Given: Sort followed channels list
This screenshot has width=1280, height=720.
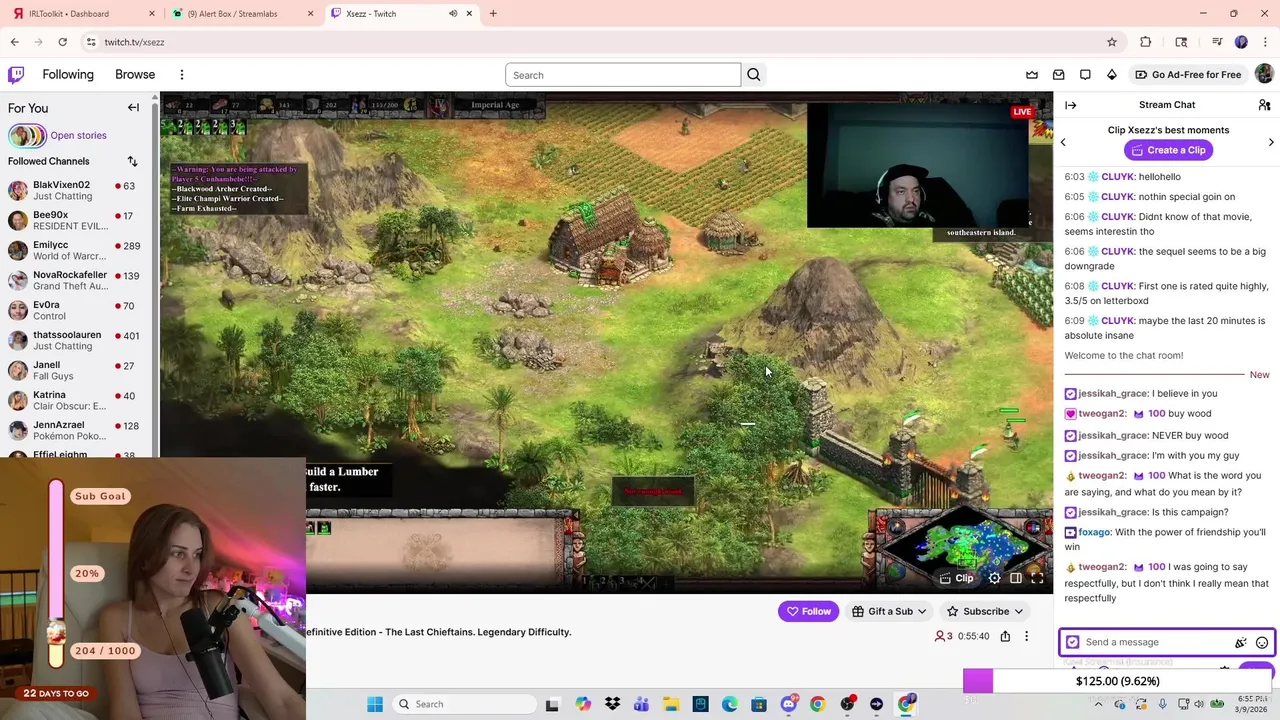Looking at the screenshot, I should (132, 161).
